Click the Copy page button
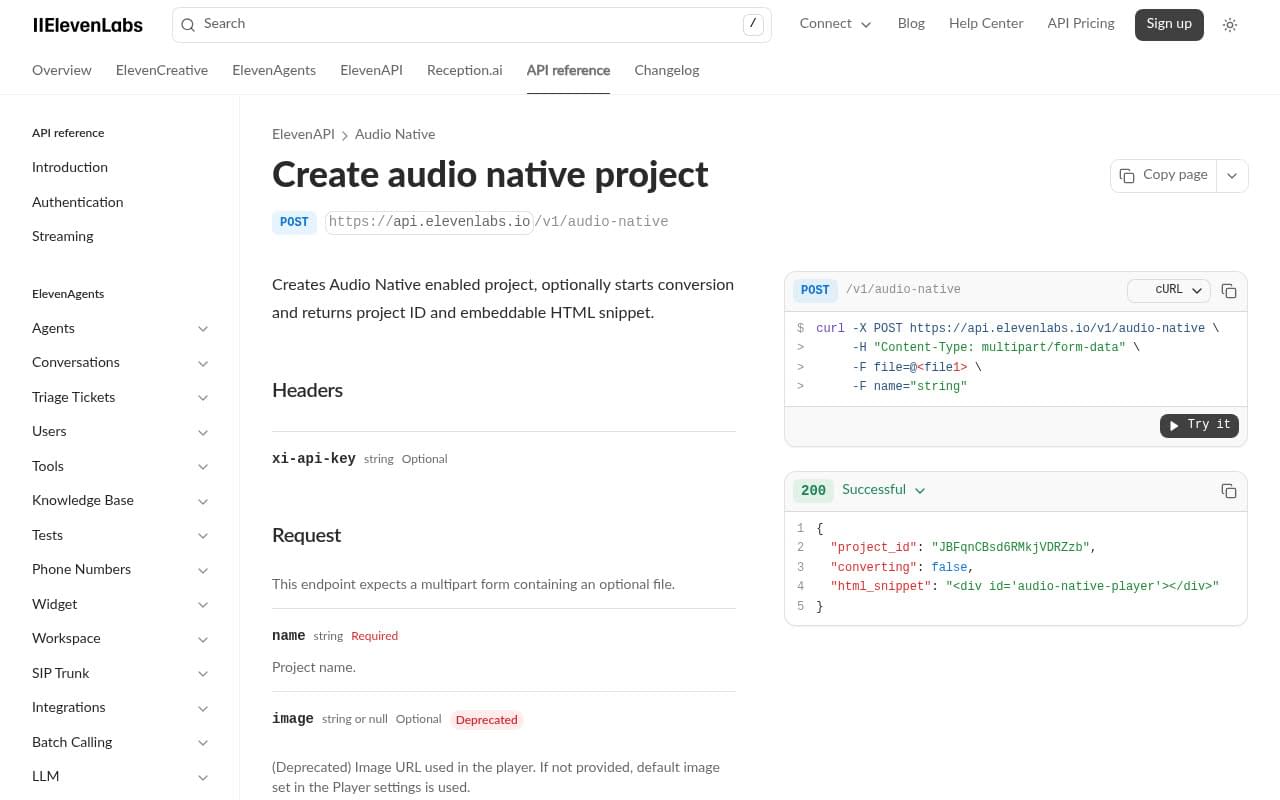 pos(1163,175)
